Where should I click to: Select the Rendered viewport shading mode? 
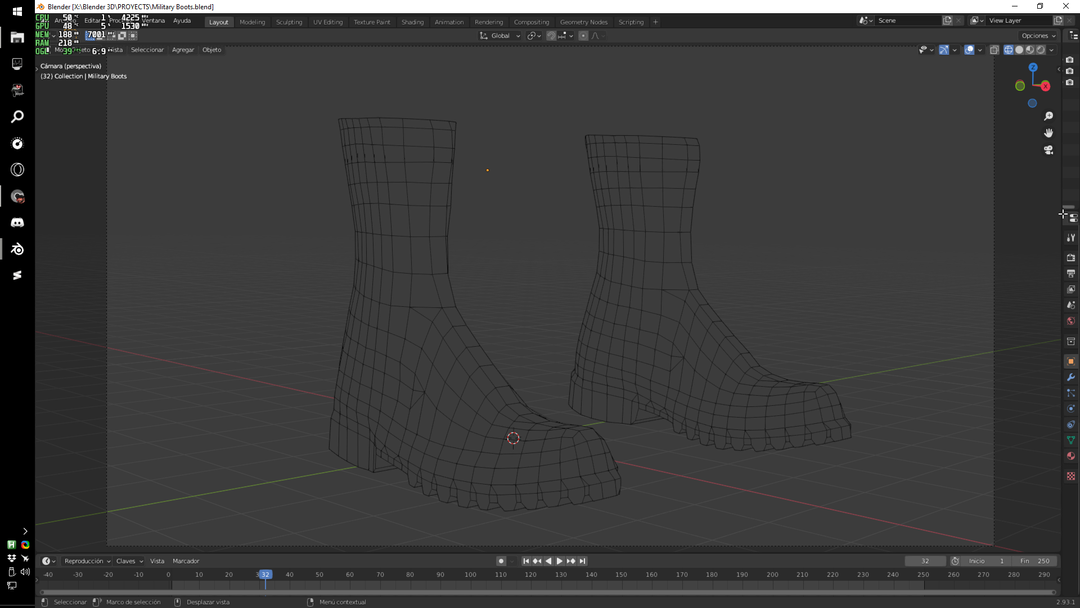point(1040,49)
